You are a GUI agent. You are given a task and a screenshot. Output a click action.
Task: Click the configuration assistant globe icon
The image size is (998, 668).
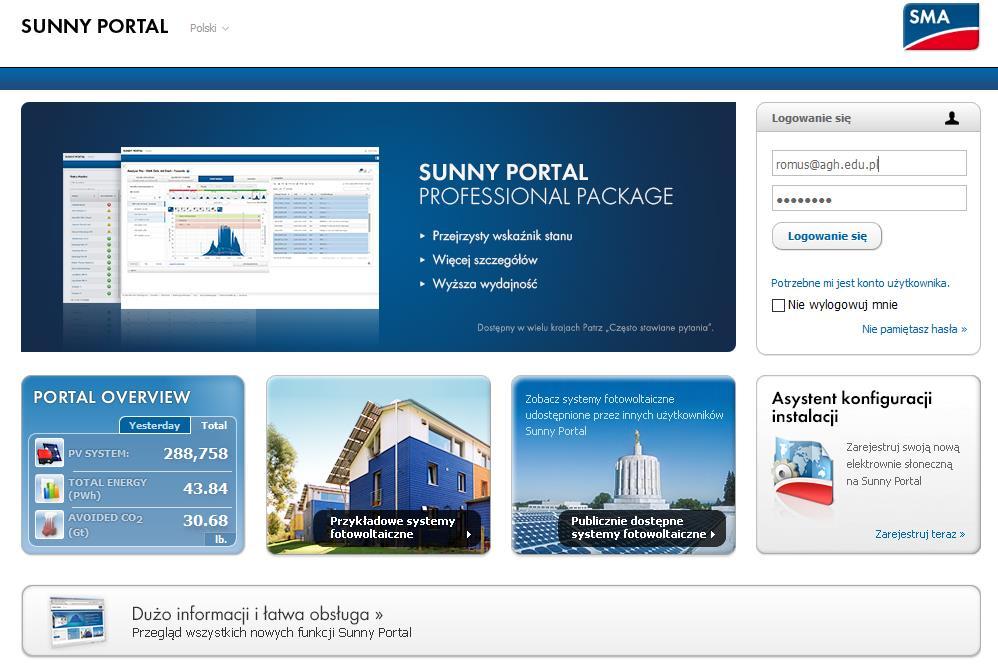click(803, 473)
